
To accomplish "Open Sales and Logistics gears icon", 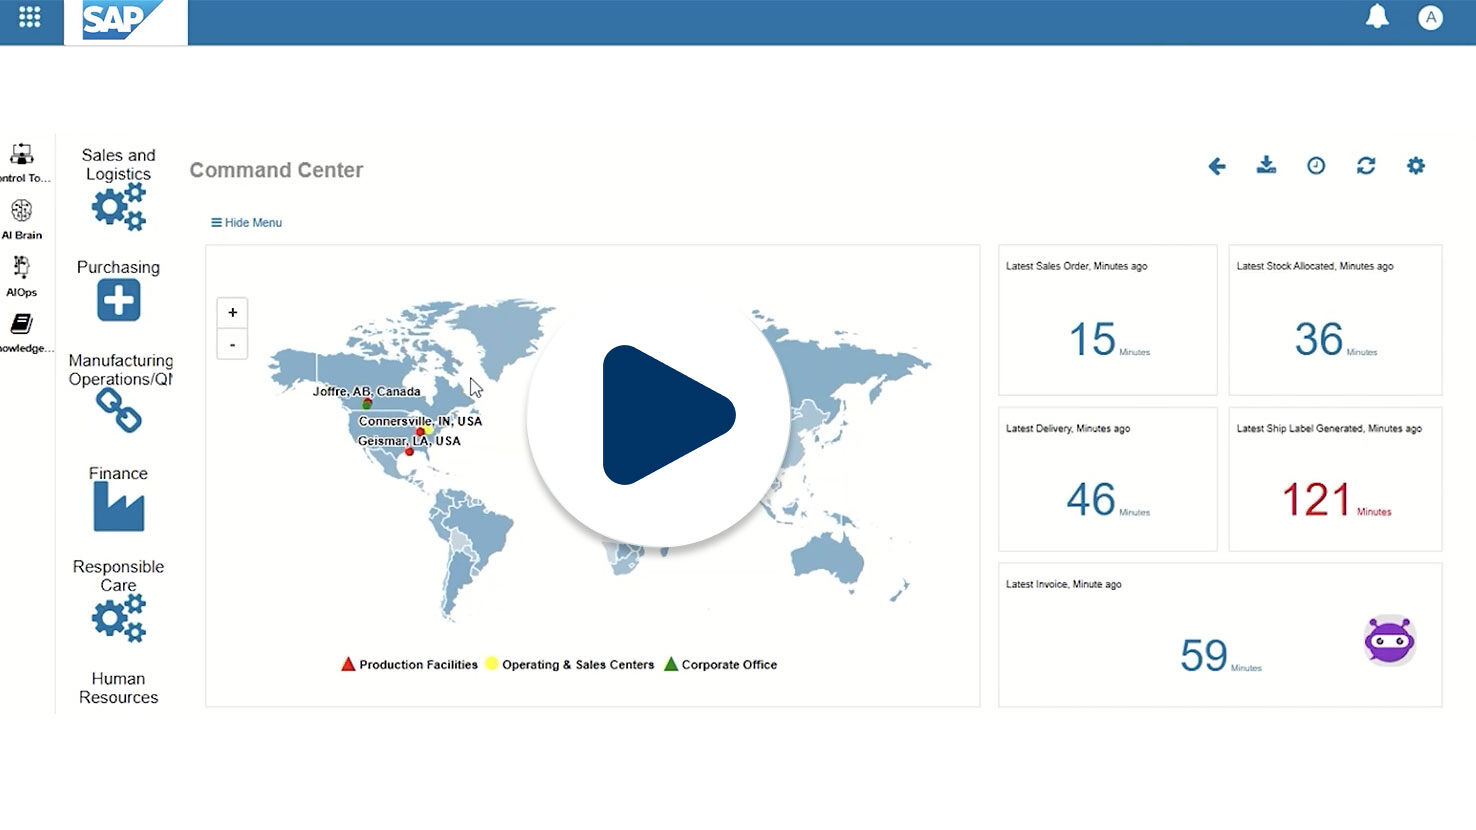I will point(119,207).
